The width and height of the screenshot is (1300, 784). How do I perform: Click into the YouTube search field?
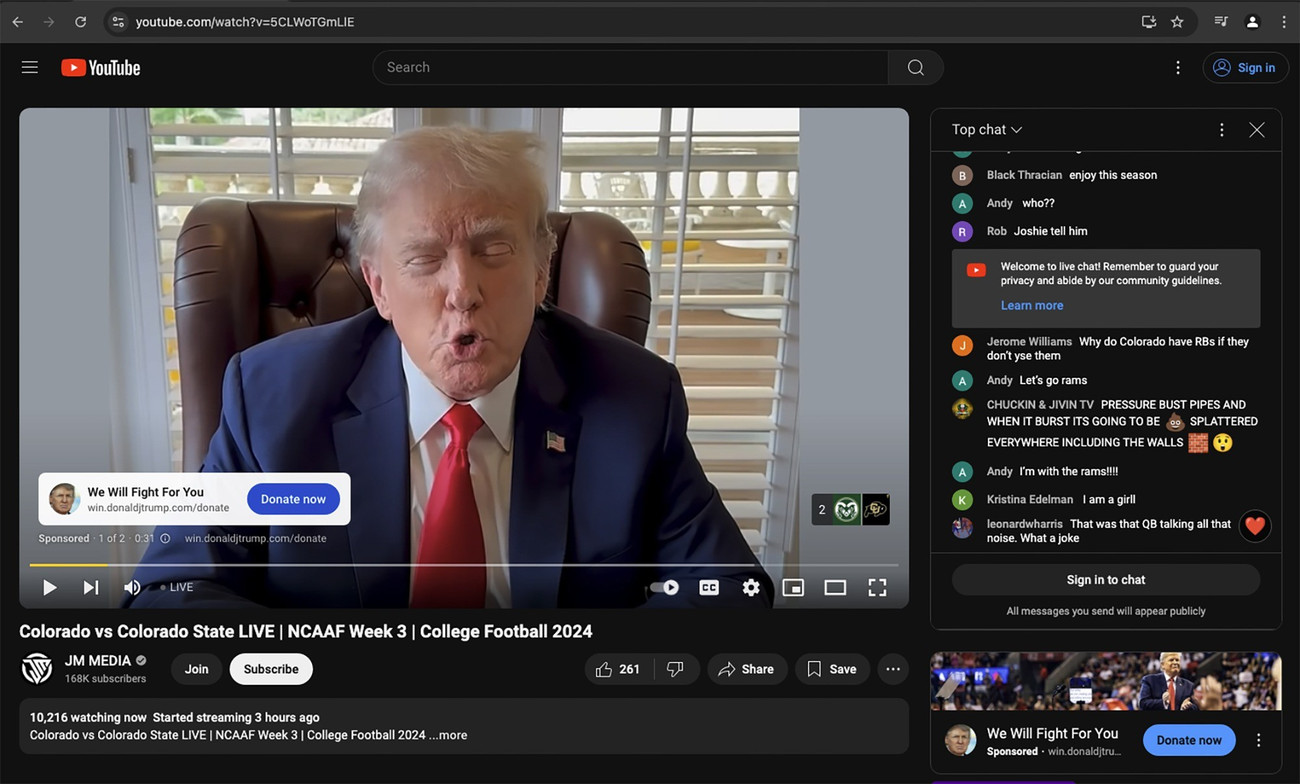coord(630,67)
